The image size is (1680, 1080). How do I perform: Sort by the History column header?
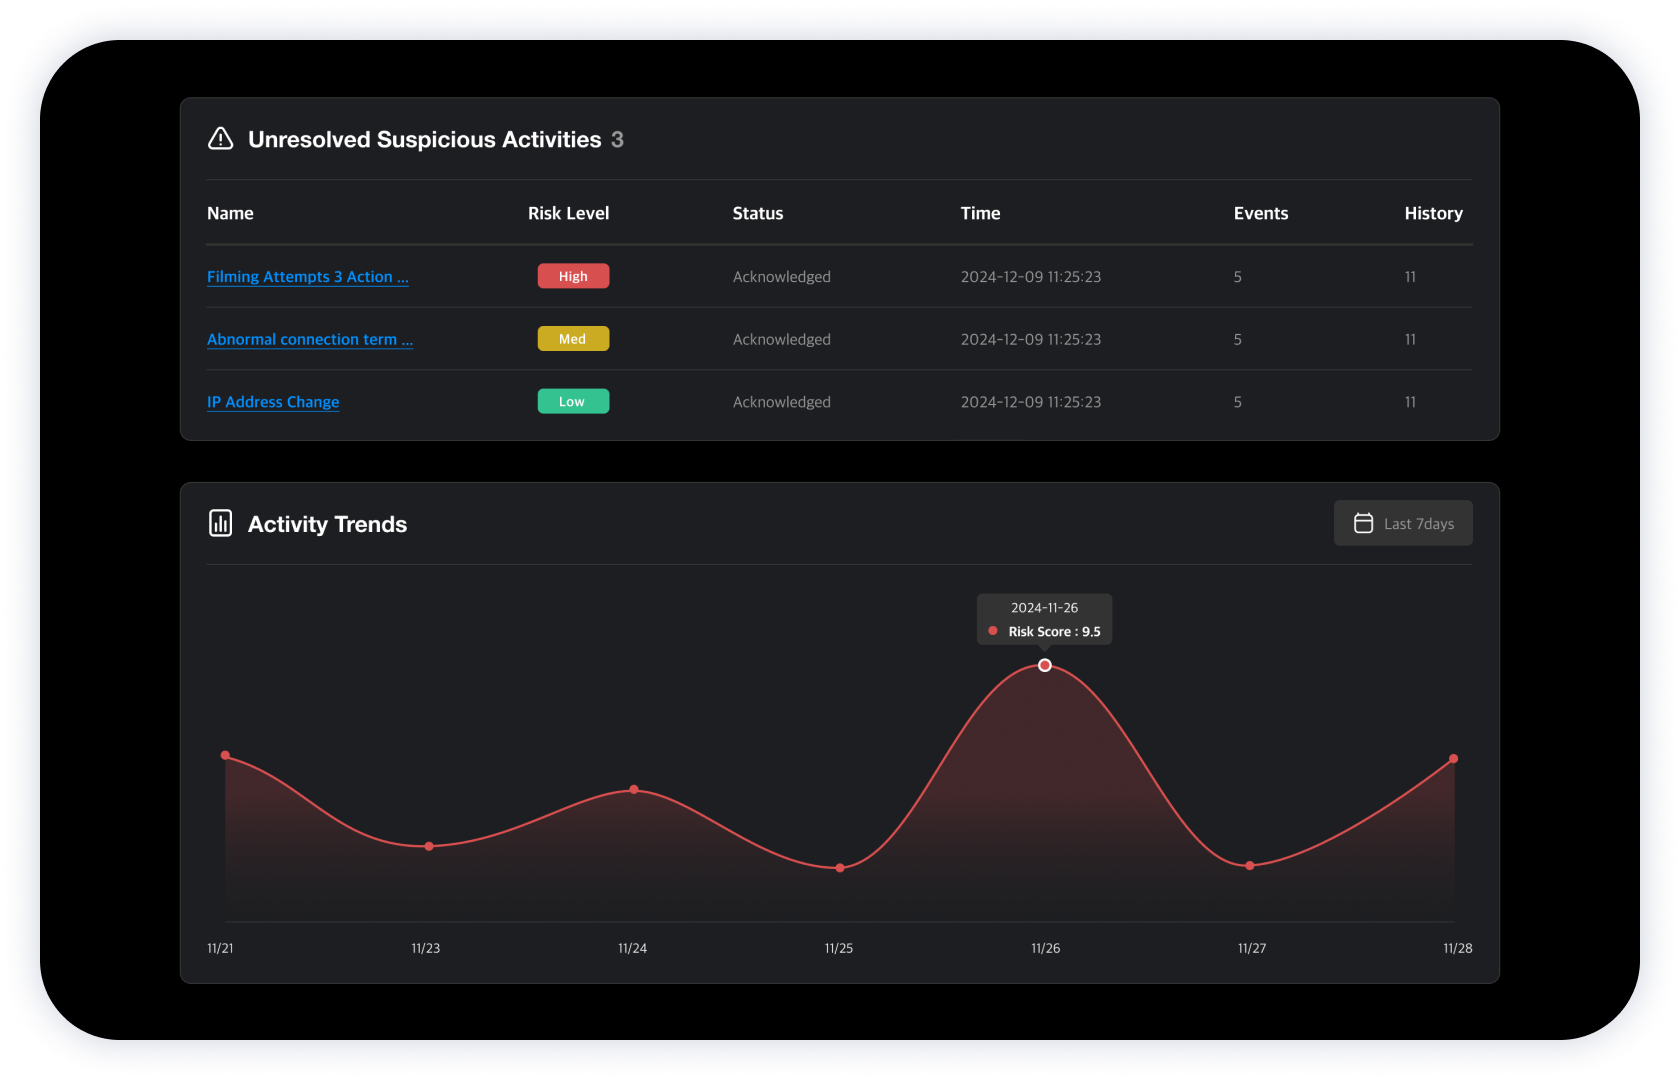pos(1433,213)
